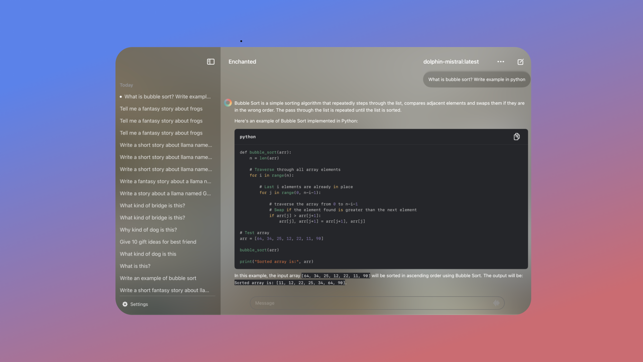Select 'Give 10 gift ideas for best friend' chat

[158, 242]
